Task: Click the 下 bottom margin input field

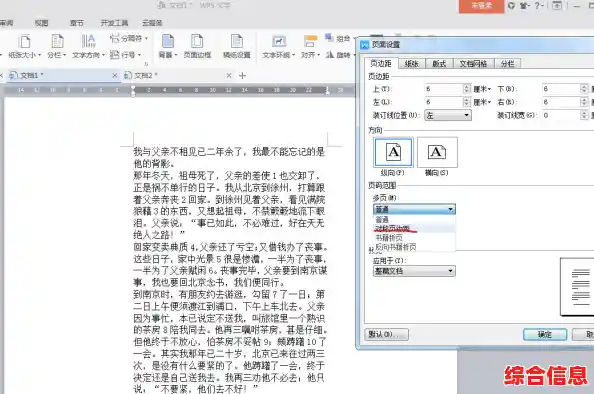Action: 561,89
